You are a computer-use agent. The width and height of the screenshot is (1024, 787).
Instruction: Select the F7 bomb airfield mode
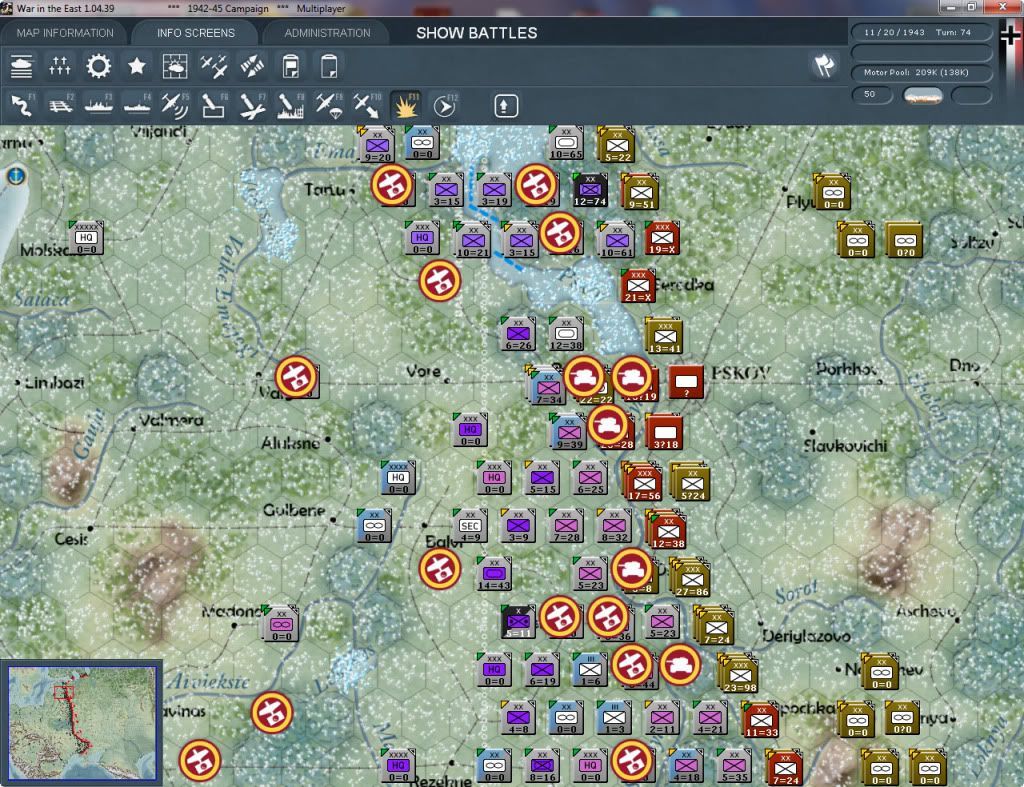tap(252, 106)
